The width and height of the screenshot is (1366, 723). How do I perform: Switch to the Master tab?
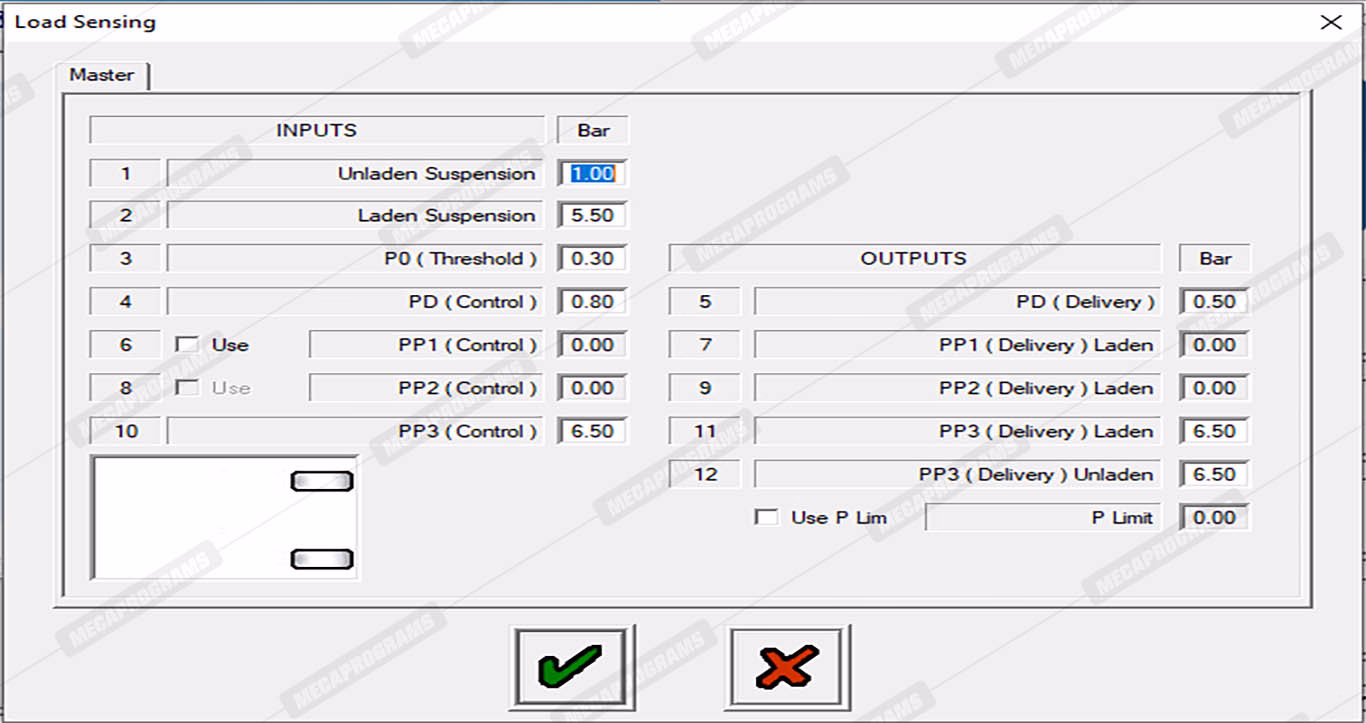tap(102, 75)
